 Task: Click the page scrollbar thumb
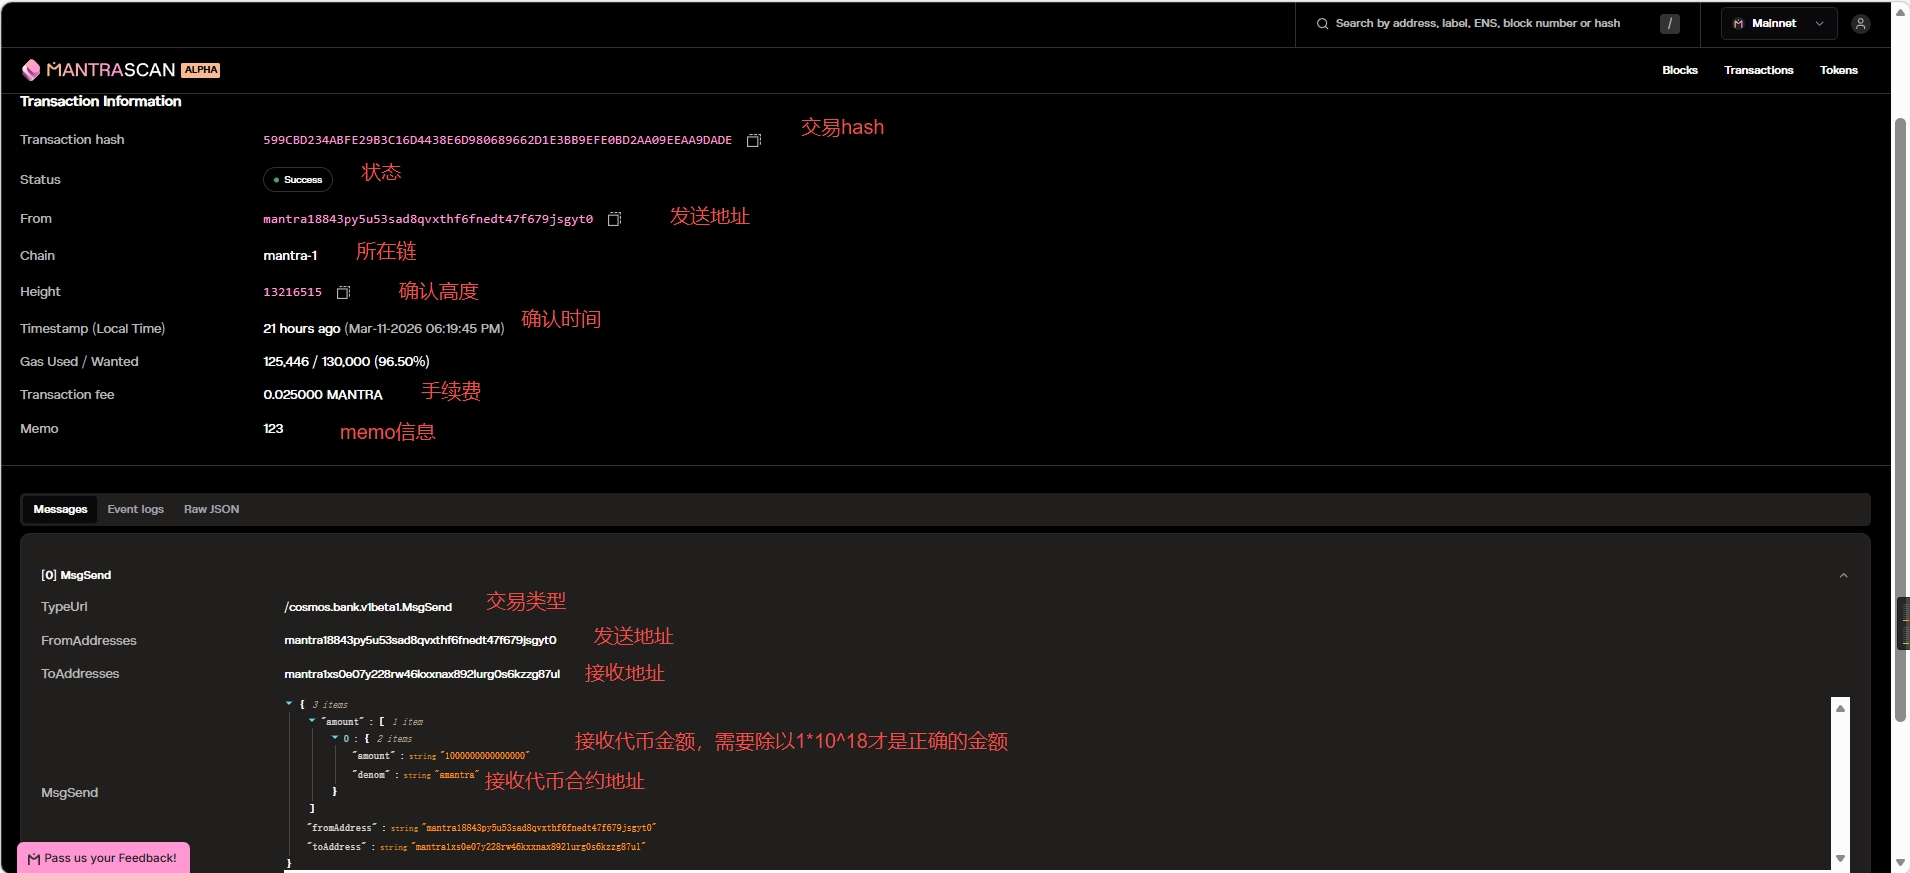coord(1902,420)
